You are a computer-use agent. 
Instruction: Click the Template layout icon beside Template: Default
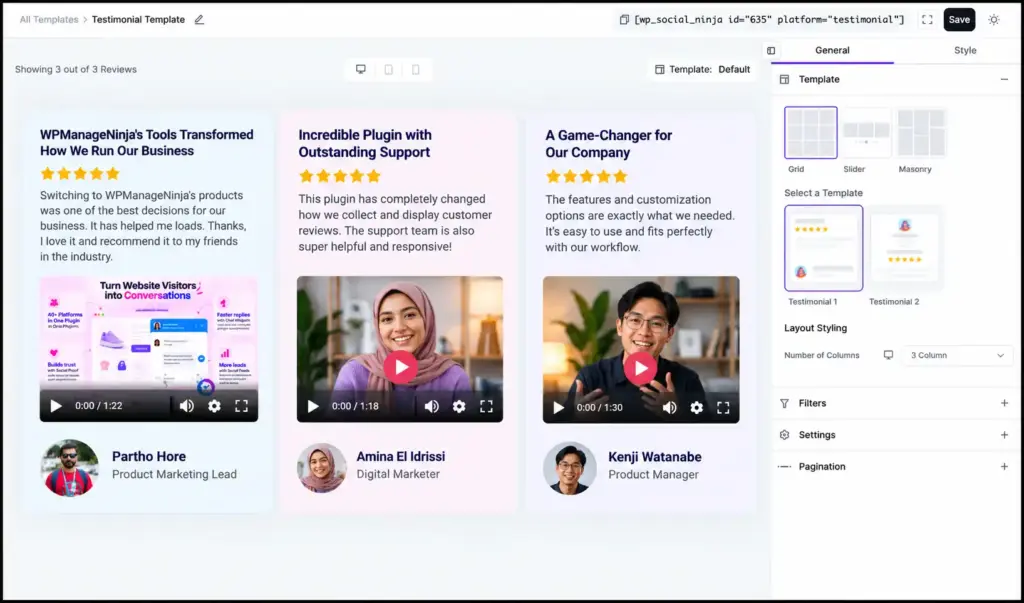[660, 69]
